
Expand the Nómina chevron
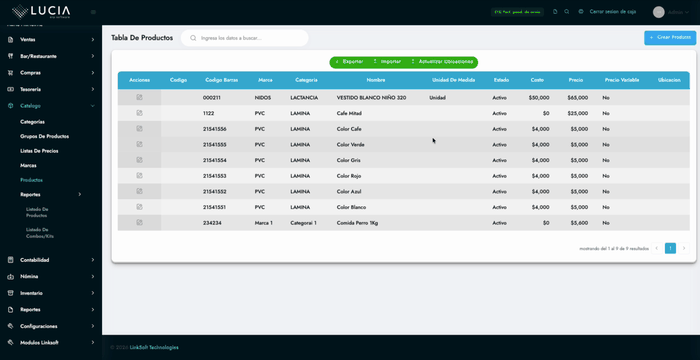93,276
